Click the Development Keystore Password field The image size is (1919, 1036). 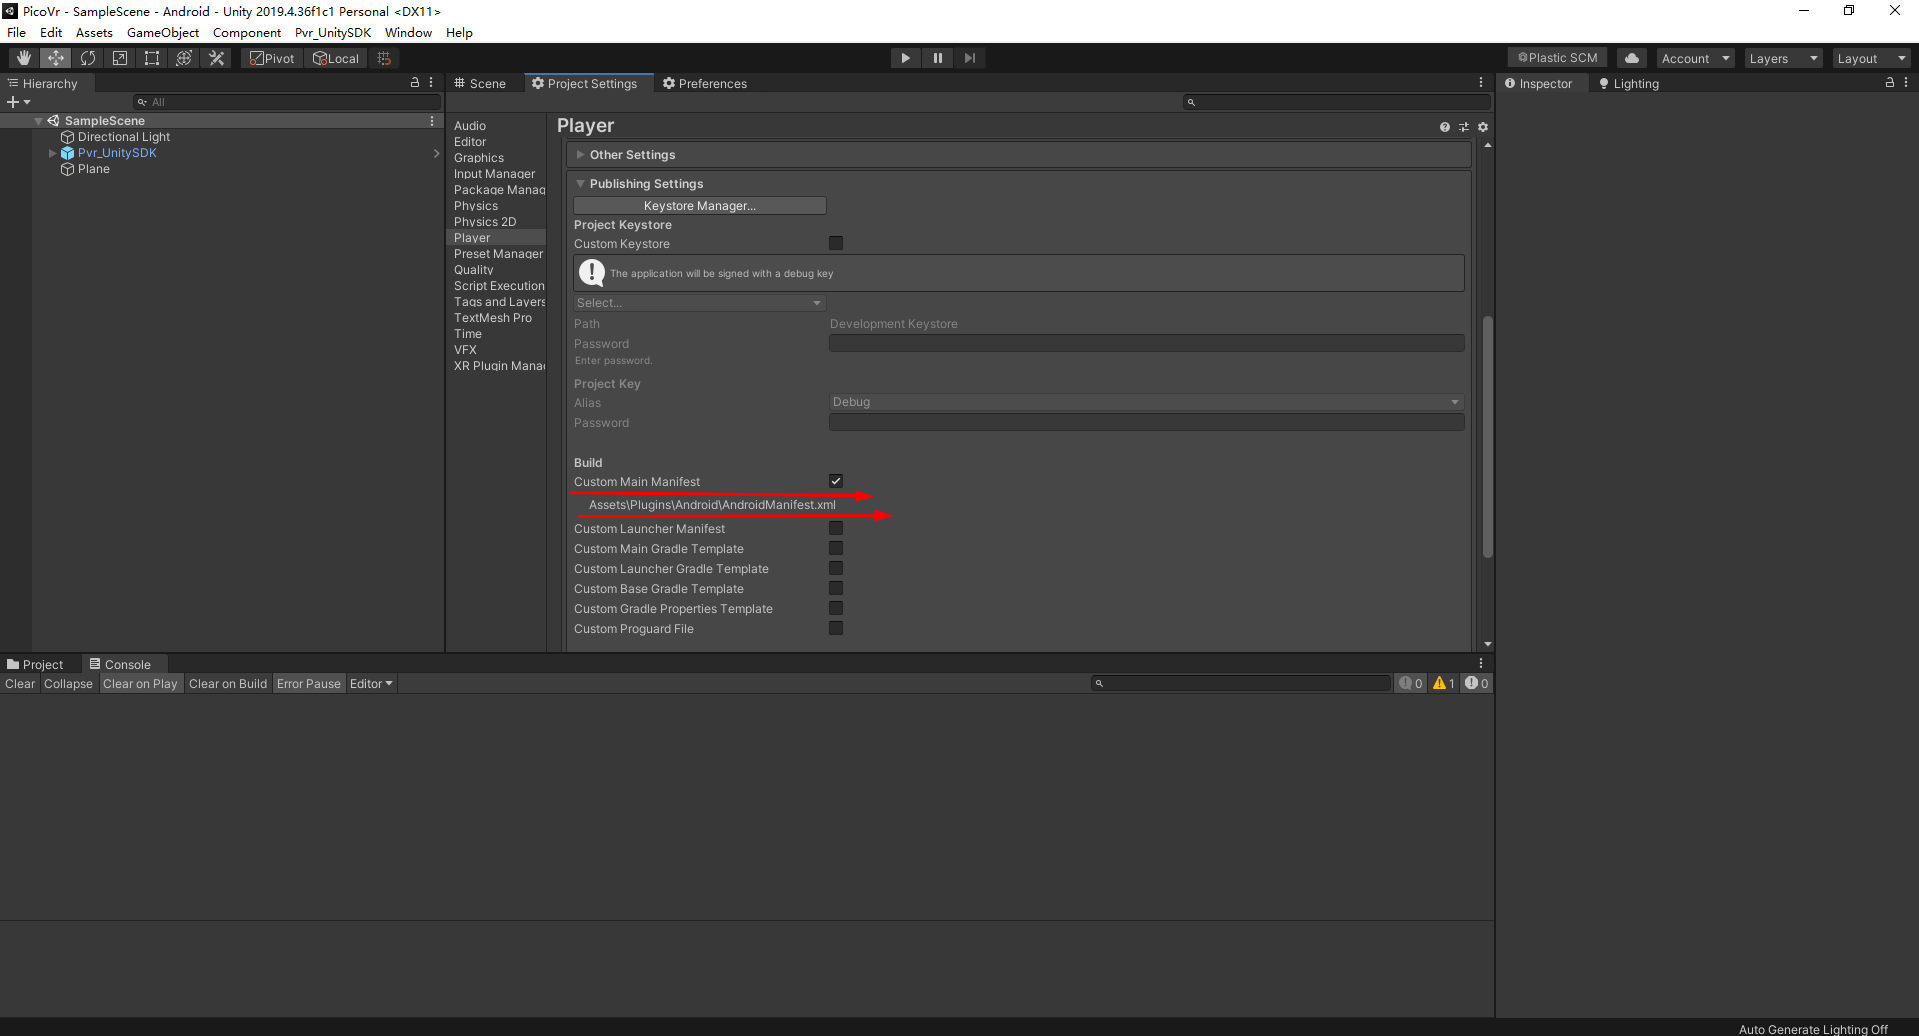click(1146, 342)
